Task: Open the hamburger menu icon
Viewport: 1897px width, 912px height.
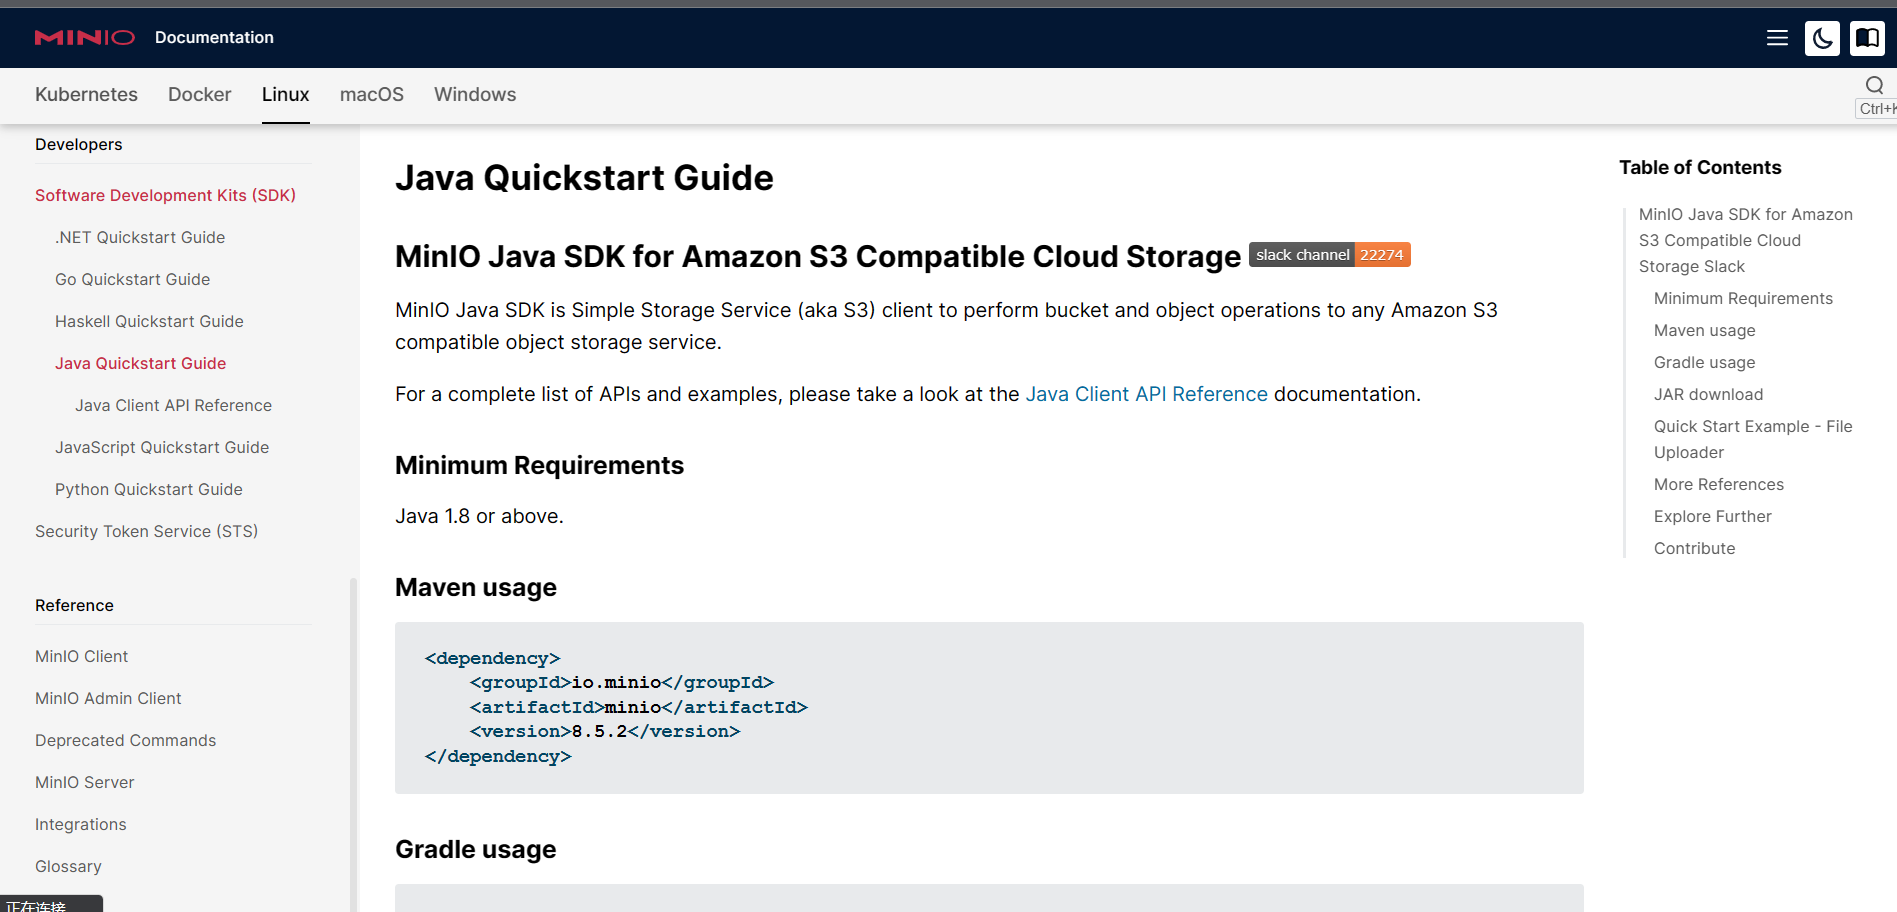Action: (x=1777, y=38)
